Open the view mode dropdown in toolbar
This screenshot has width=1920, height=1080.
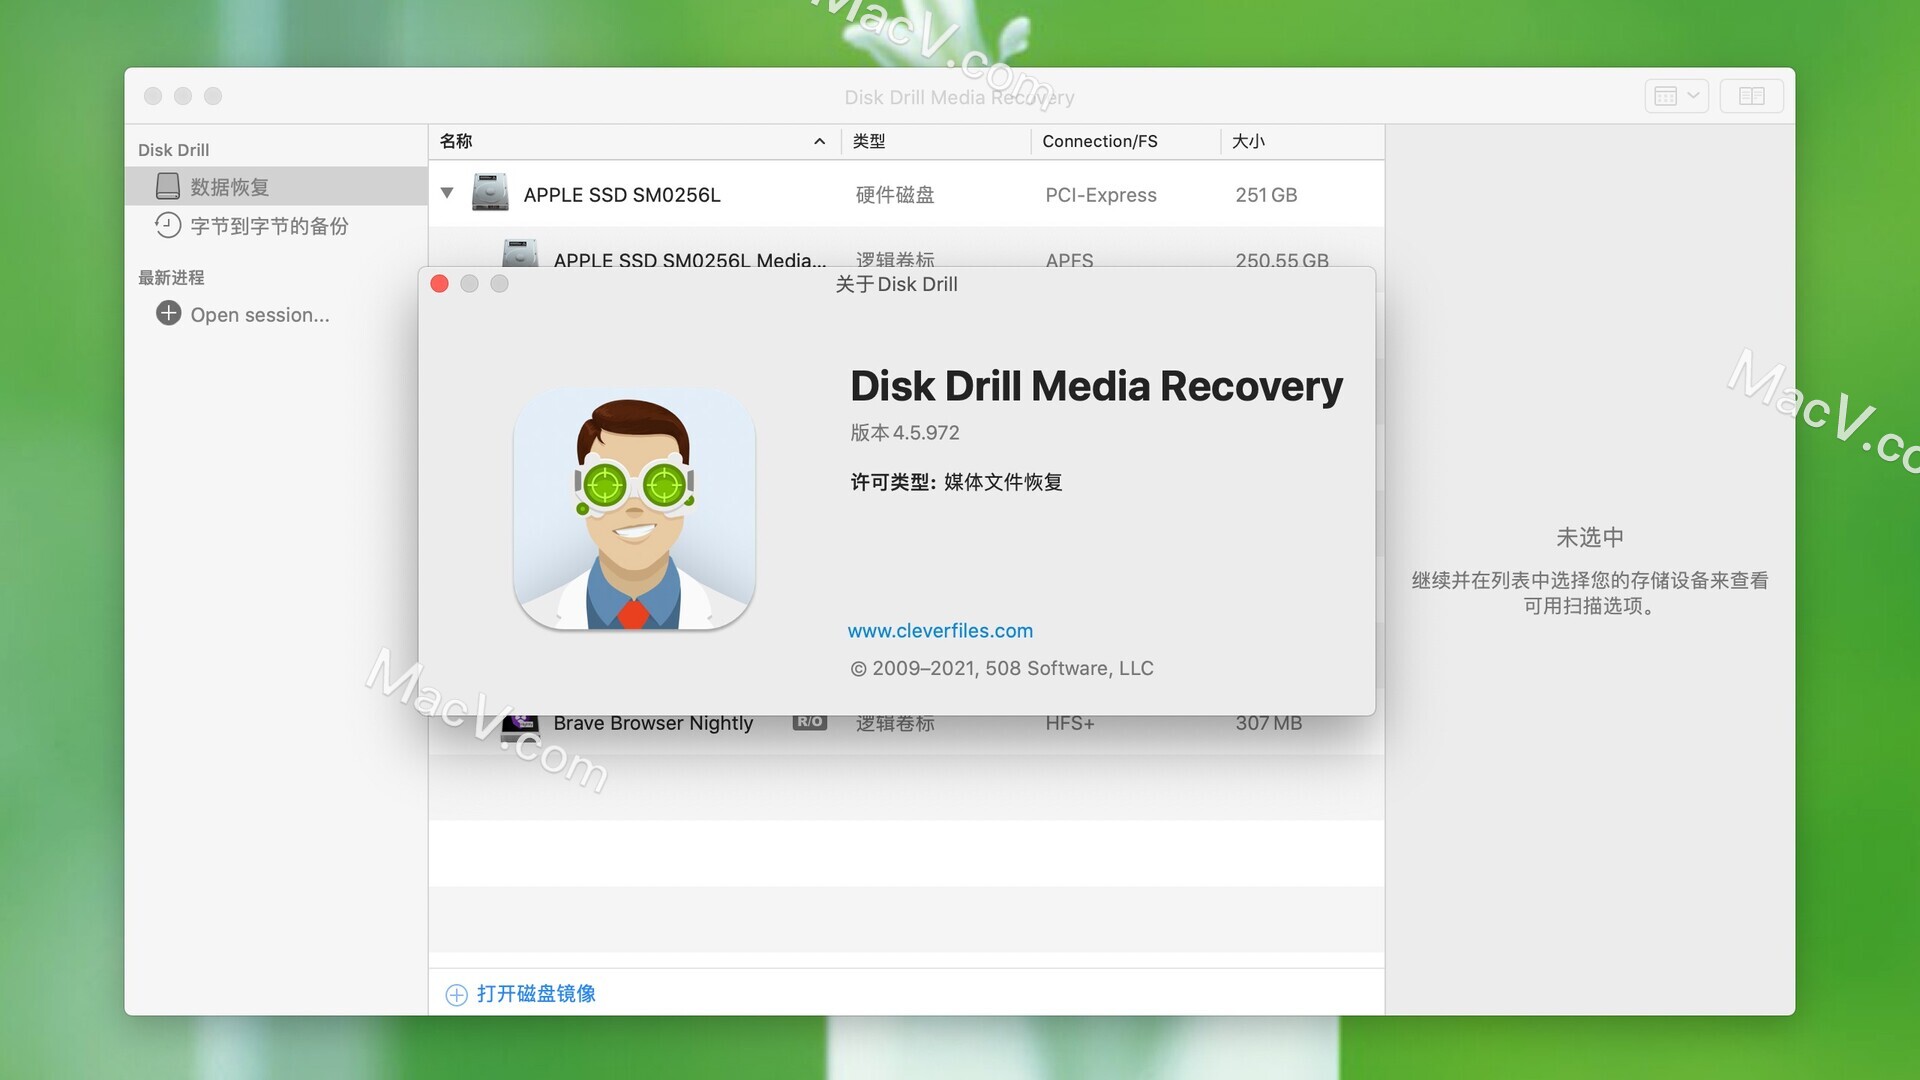(1677, 96)
